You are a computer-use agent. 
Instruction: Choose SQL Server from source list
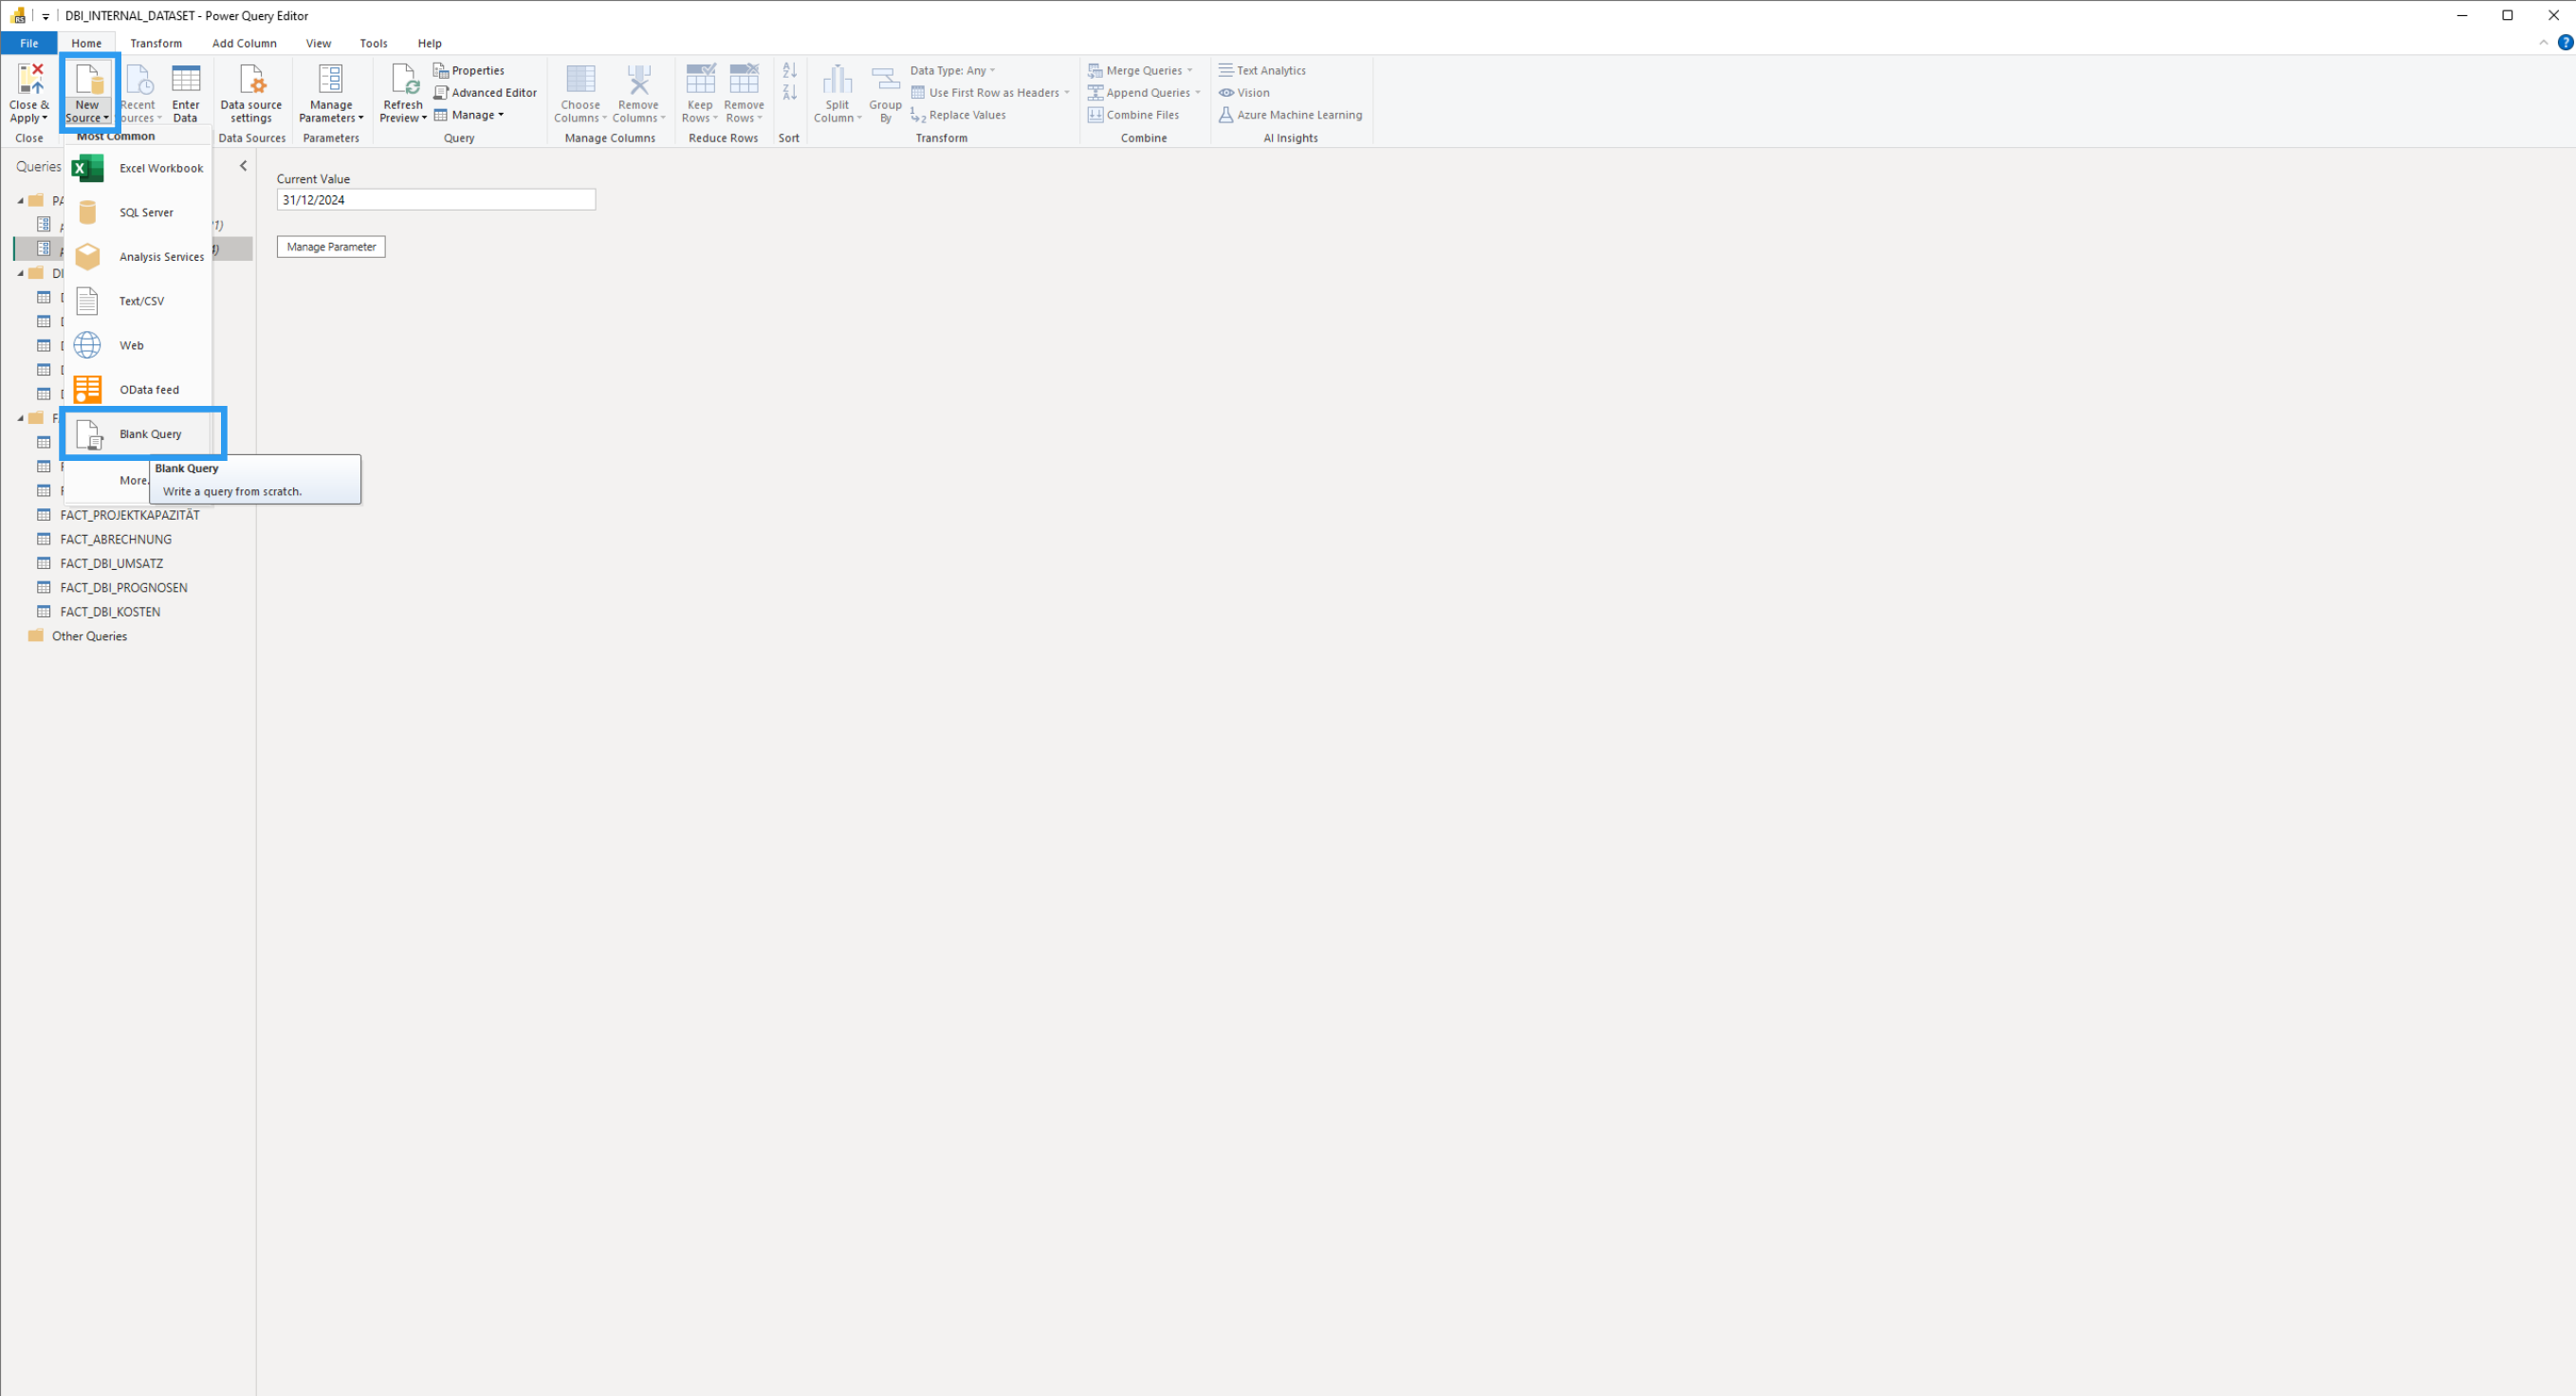click(138, 212)
